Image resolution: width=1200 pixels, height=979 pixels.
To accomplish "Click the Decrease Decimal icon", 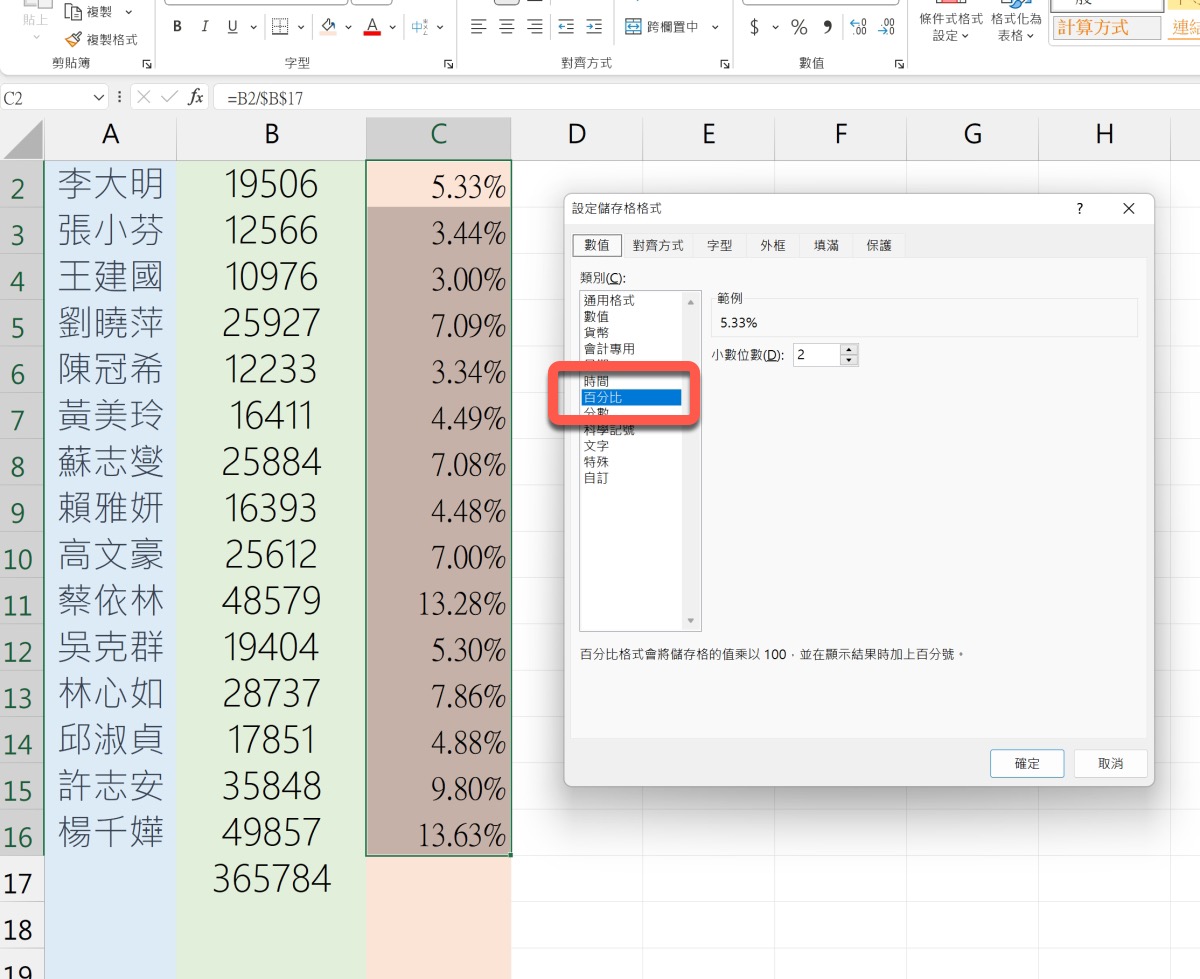I will tap(886, 27).
